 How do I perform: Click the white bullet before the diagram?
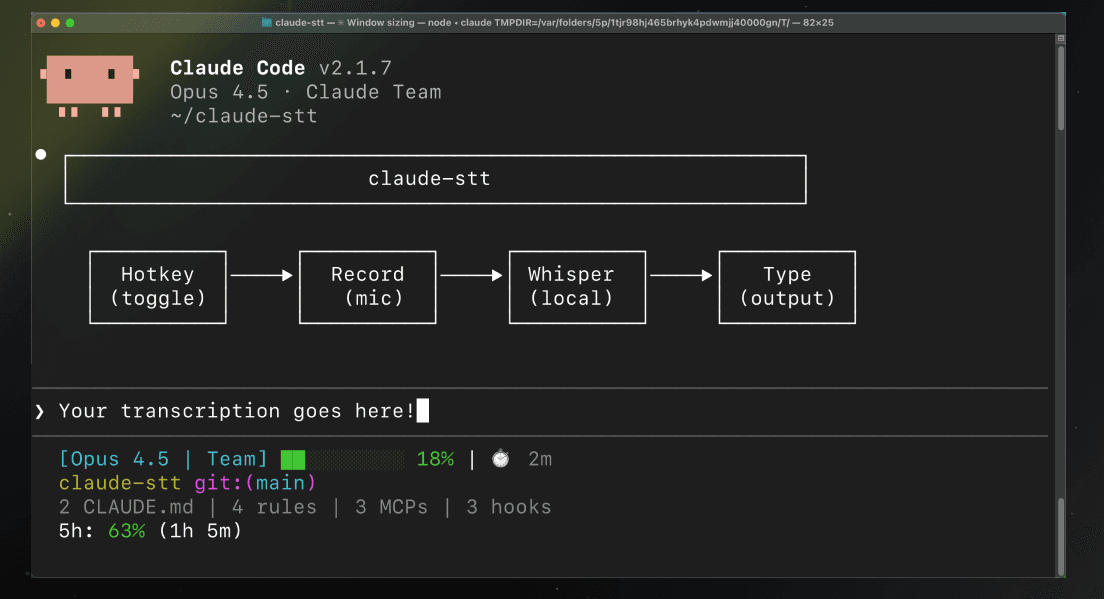pos(41,154)
